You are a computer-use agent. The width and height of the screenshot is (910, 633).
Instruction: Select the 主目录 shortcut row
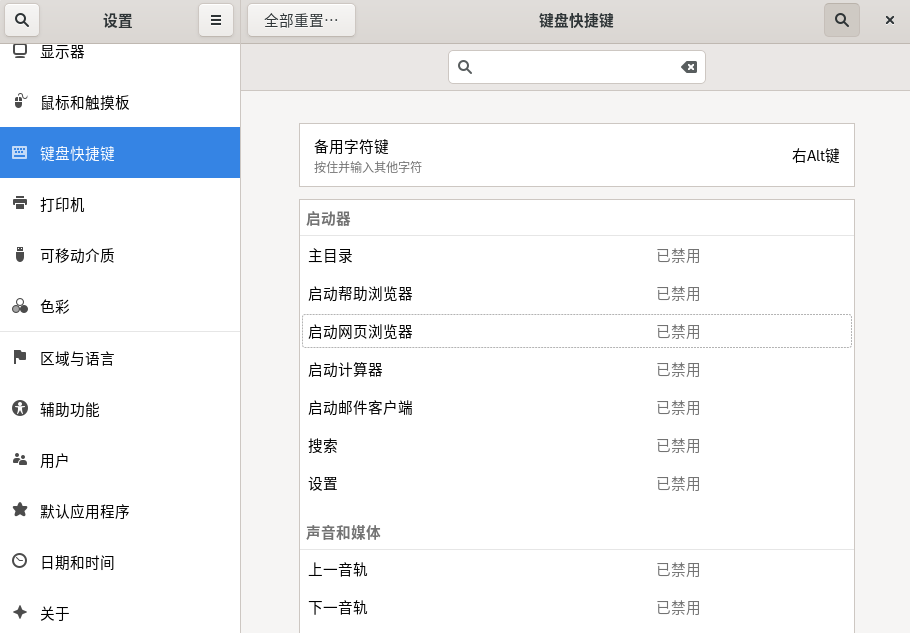(x=576, y=256)
